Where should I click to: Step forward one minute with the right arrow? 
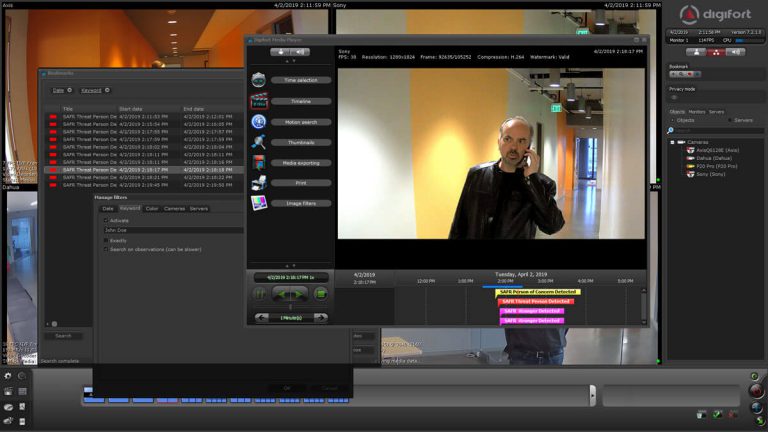point(321,317)
